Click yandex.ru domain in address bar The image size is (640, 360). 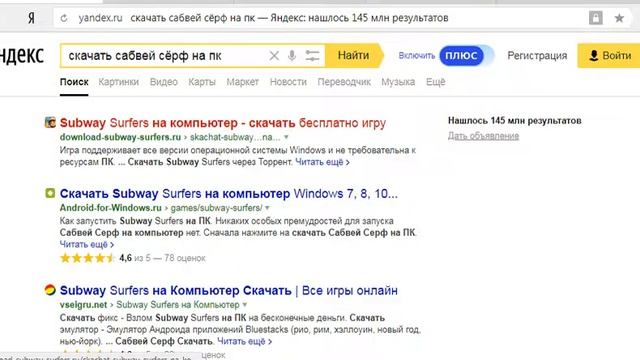tap(100, 18)
